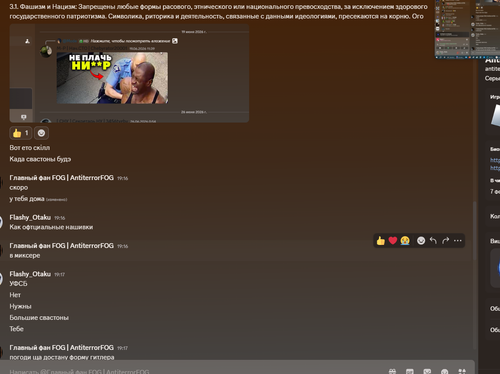500x374 pixels.
Task: Select the message "скоро"
Action: coord(19,188)
